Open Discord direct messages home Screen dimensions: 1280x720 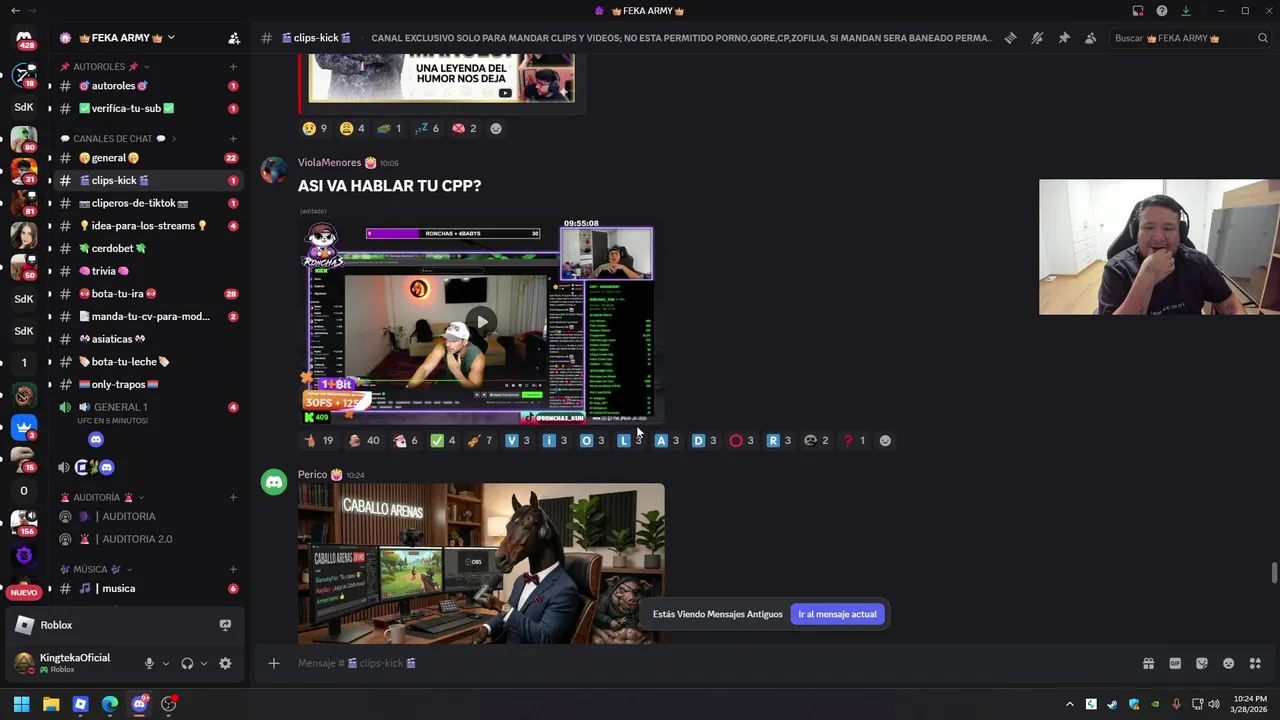point(24,40)
